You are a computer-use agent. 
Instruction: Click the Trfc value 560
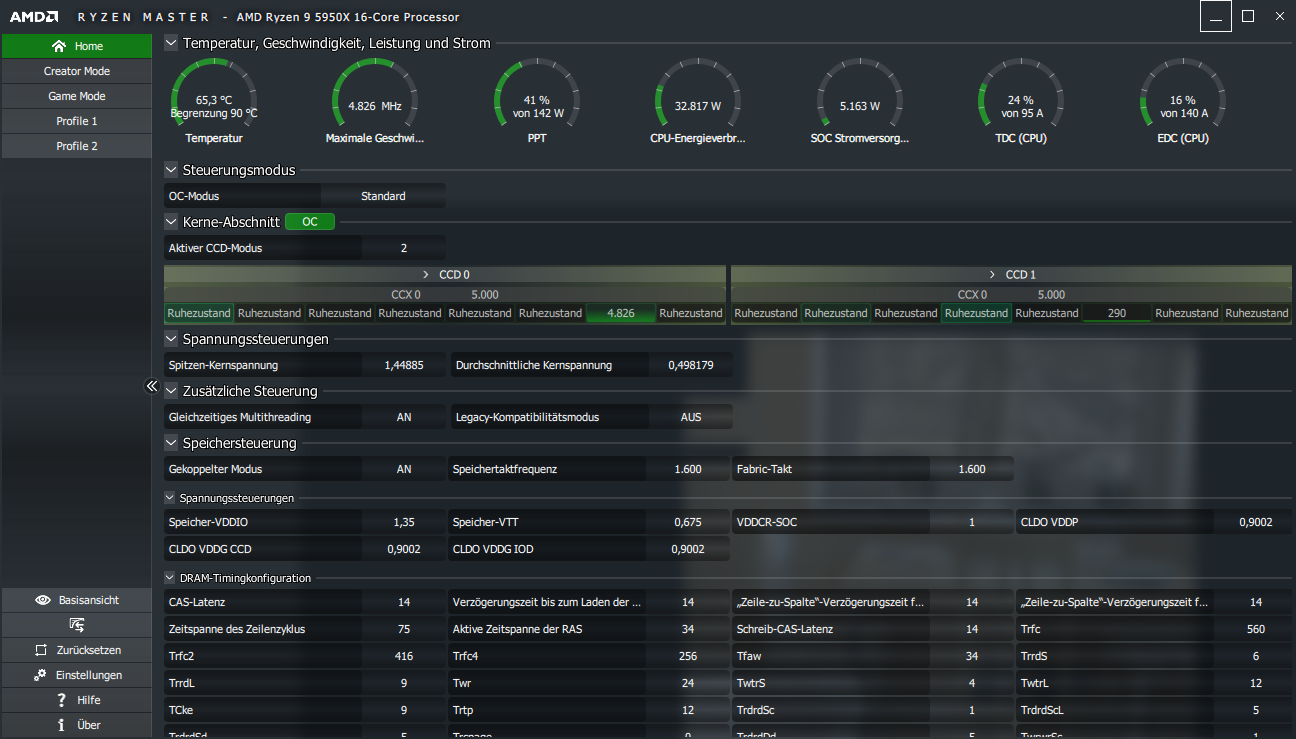pos(1256,629)
